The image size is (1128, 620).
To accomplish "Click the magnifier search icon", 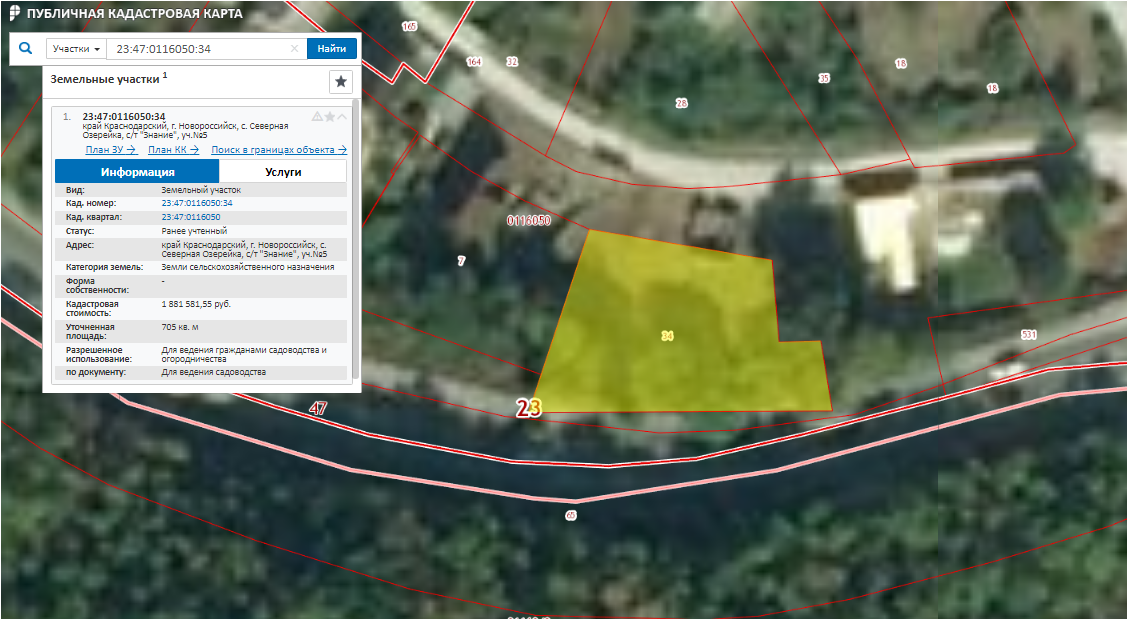I will click(x=26, y=49).
